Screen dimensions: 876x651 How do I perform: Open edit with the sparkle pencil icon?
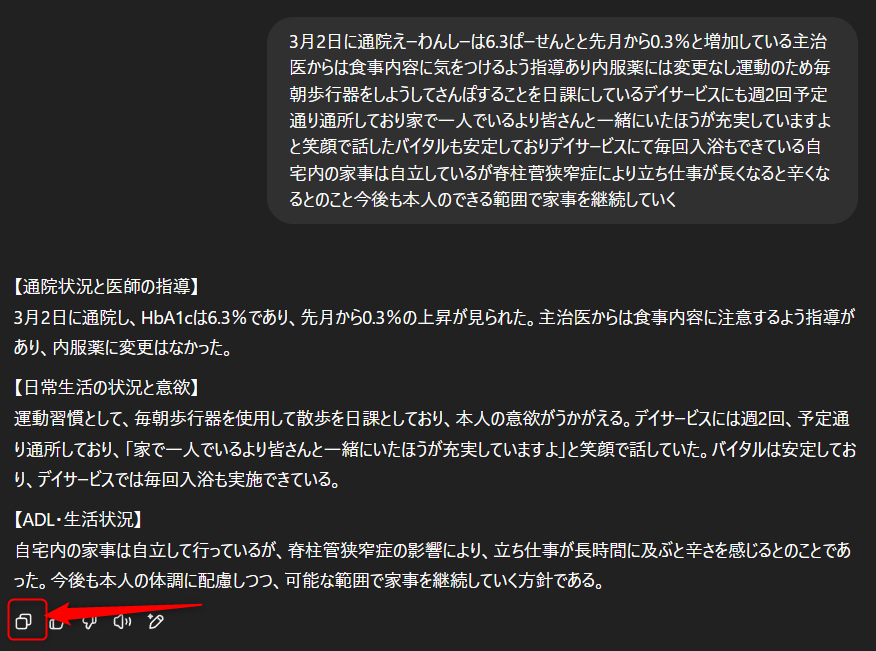[x=155, y=621]
